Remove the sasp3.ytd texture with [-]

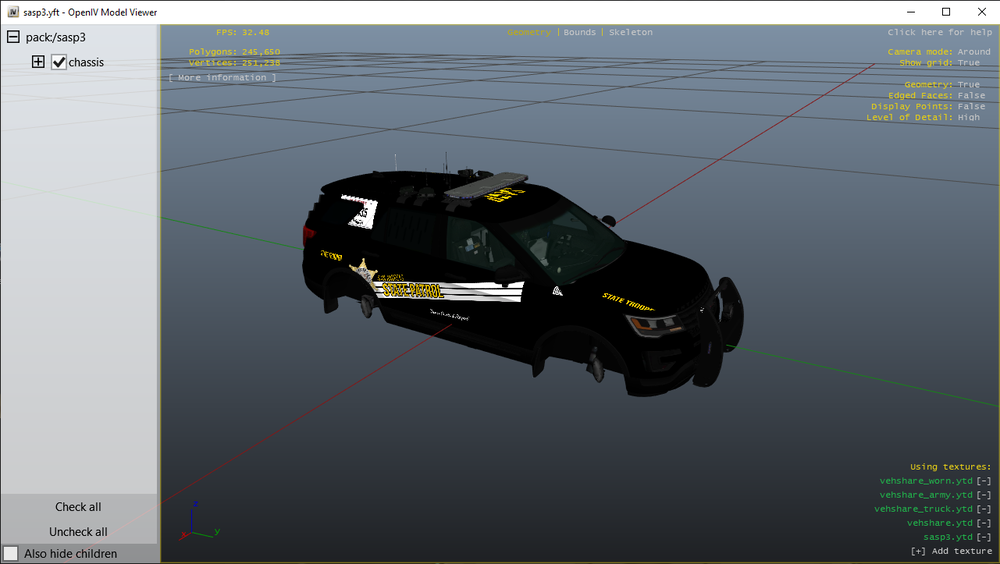[x=984, y=537]
